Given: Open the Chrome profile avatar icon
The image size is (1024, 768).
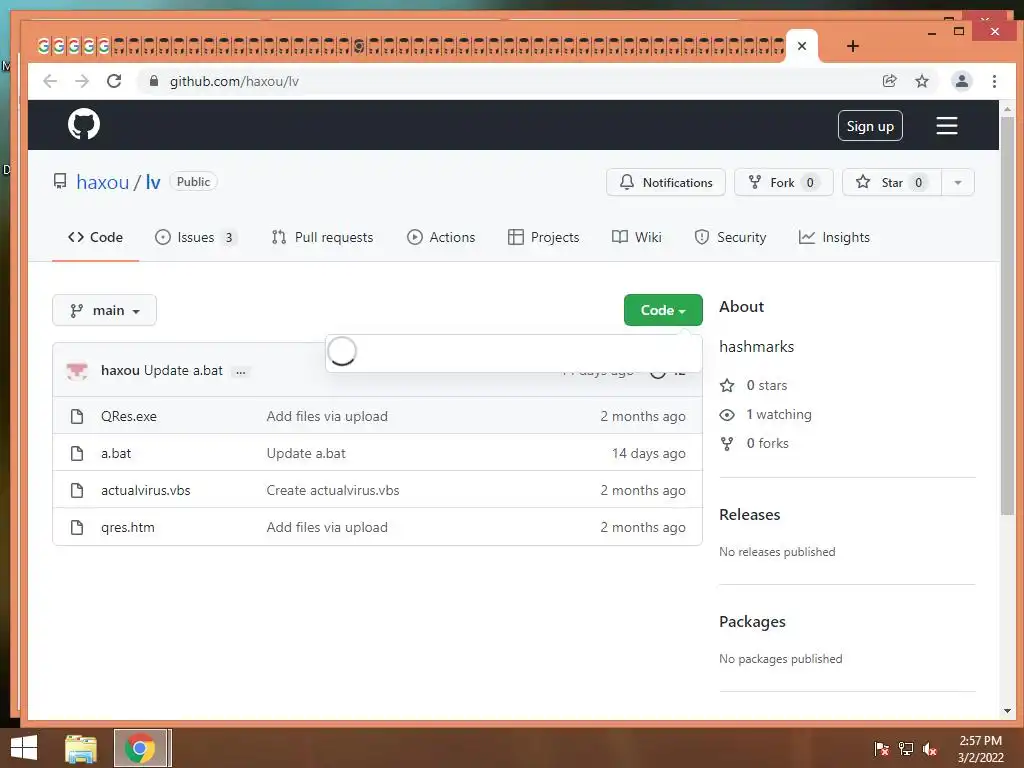Looking at the screenshot, I should [x=961, y=81].
